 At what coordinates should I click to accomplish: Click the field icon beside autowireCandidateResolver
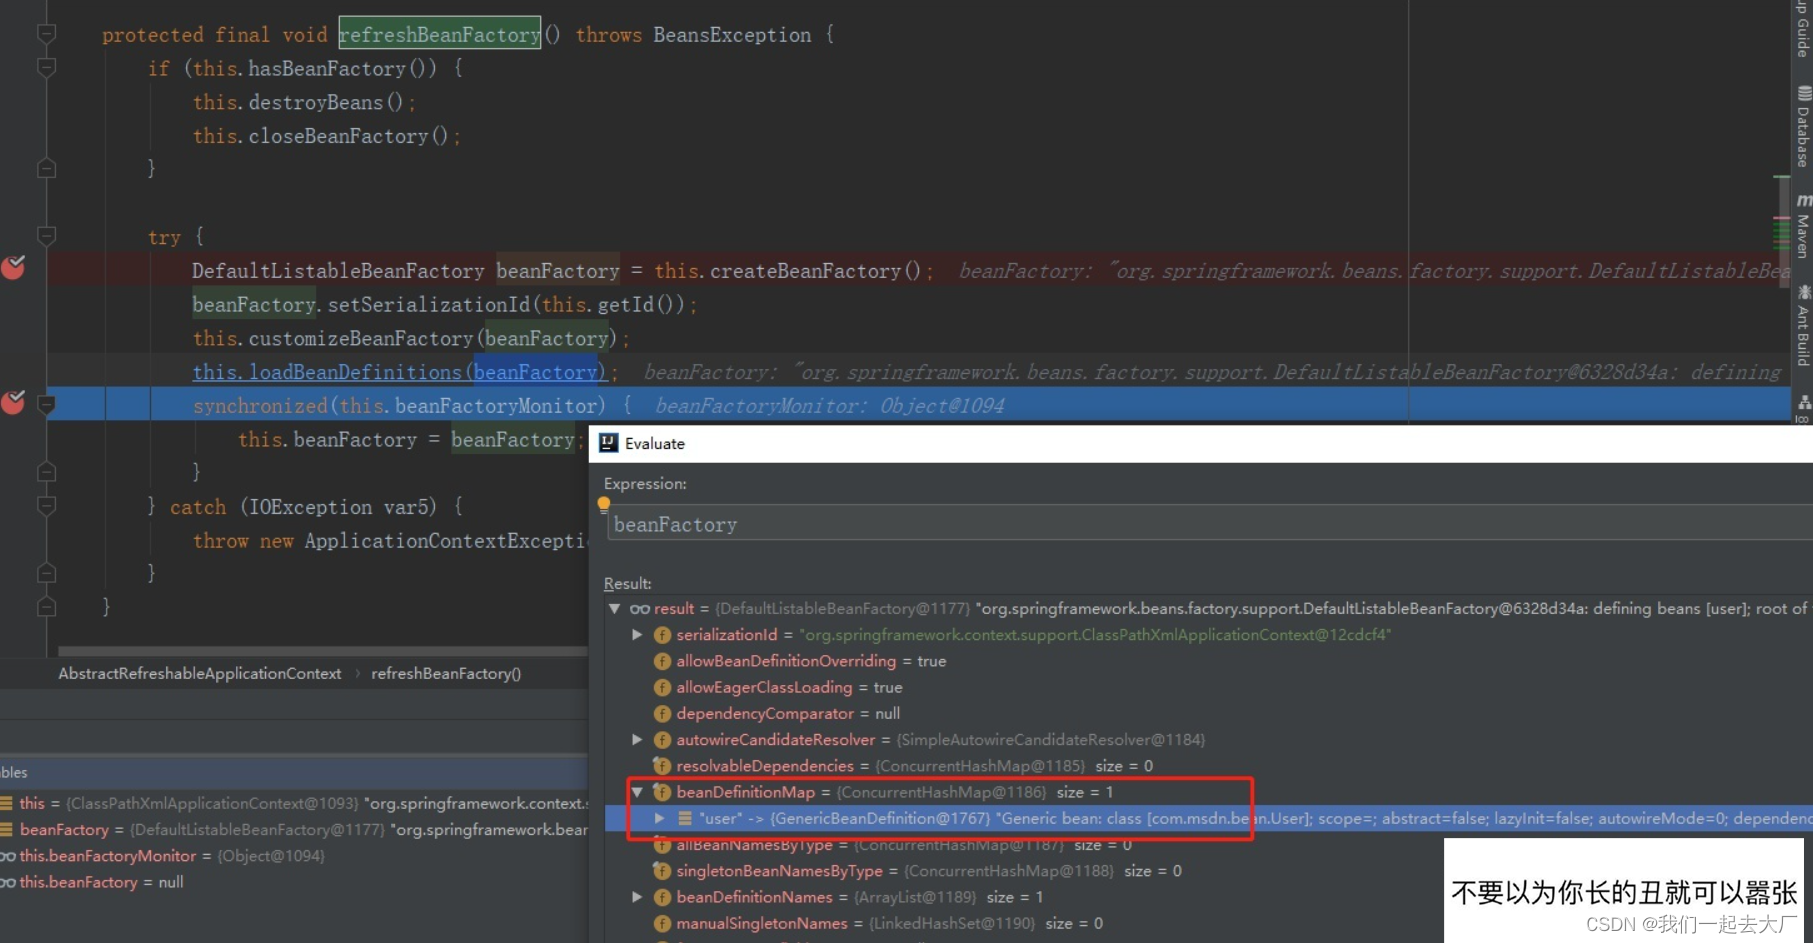pyautogui.click(x=662, y=740)
